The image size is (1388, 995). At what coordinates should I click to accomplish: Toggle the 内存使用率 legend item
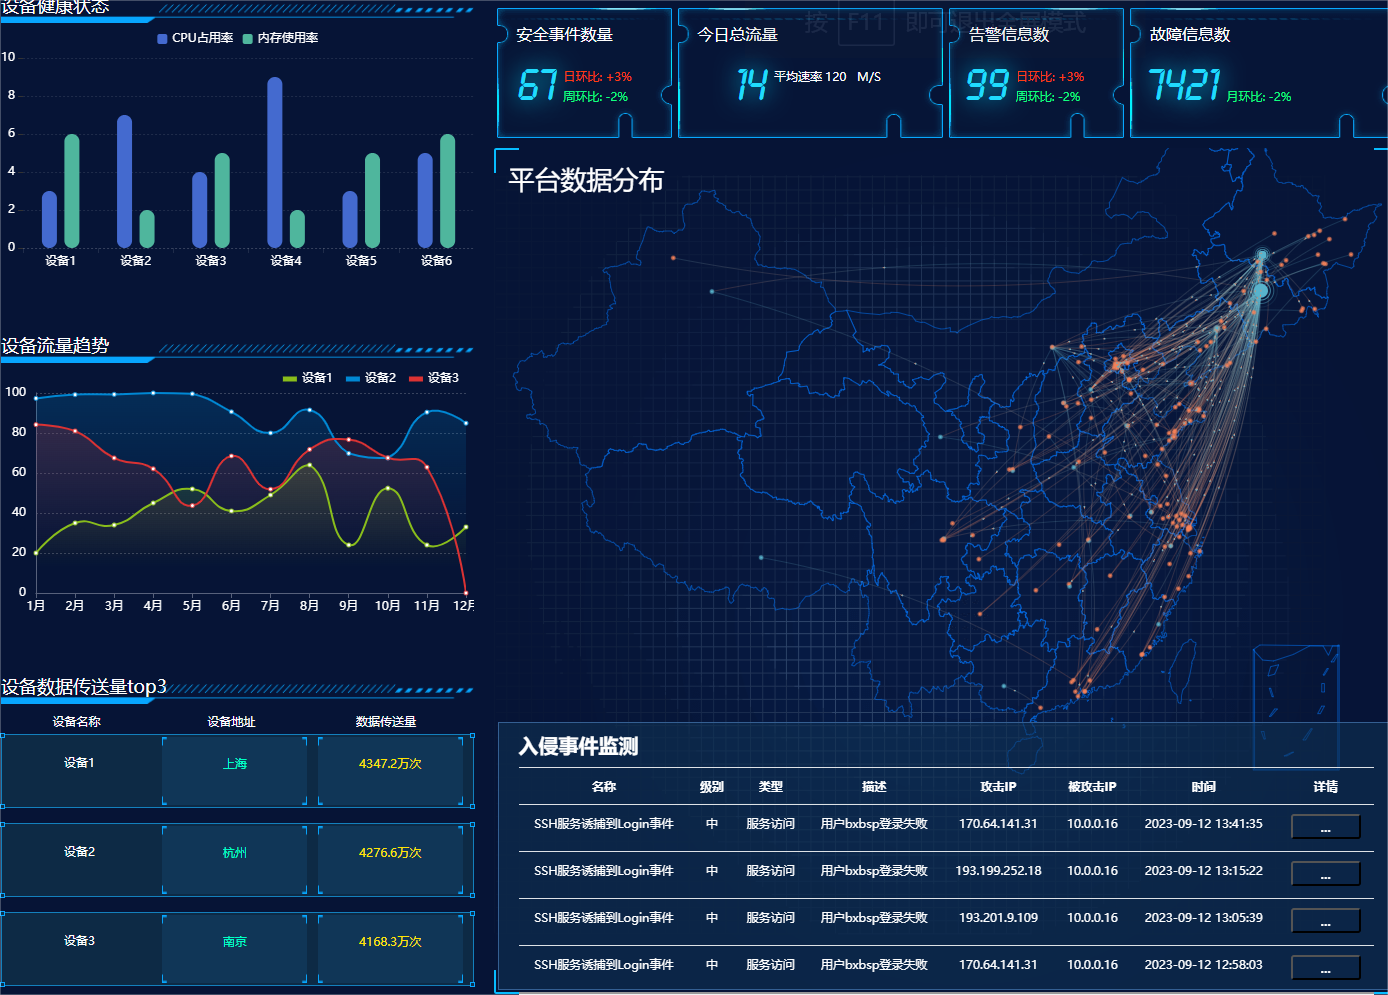click(280, 38)
